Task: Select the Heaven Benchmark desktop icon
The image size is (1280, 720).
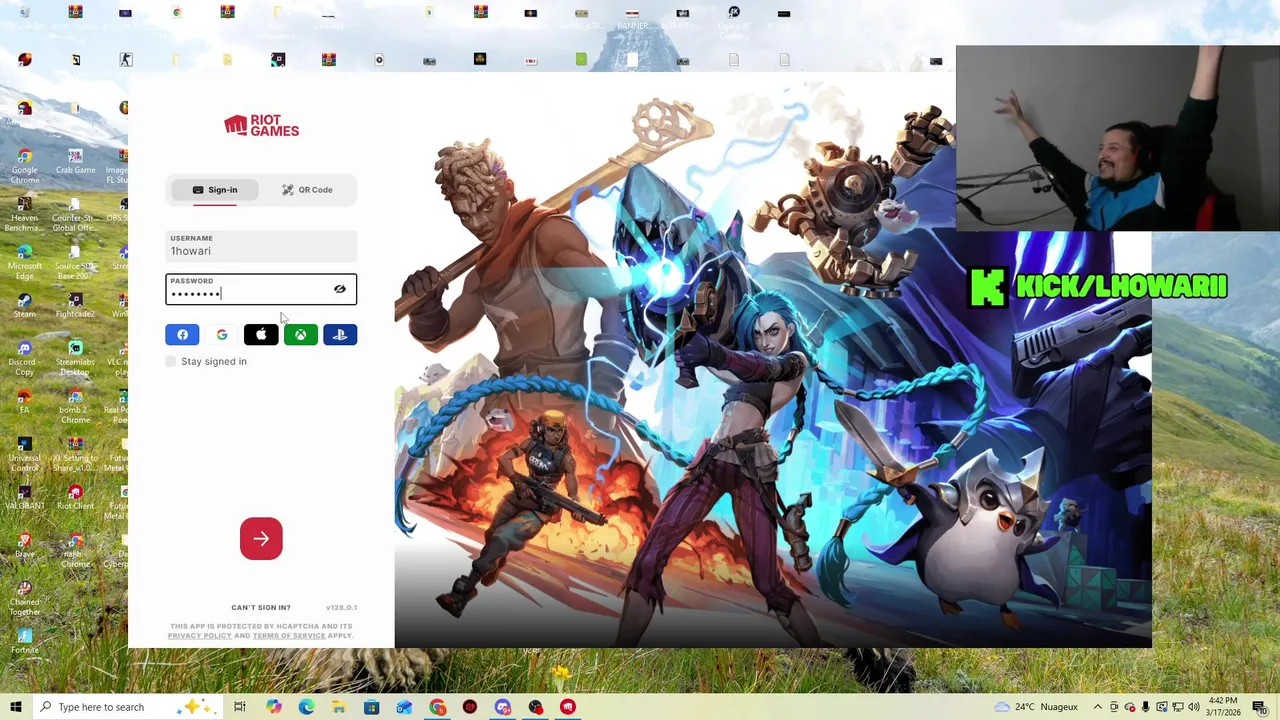Action: [25, 215]
